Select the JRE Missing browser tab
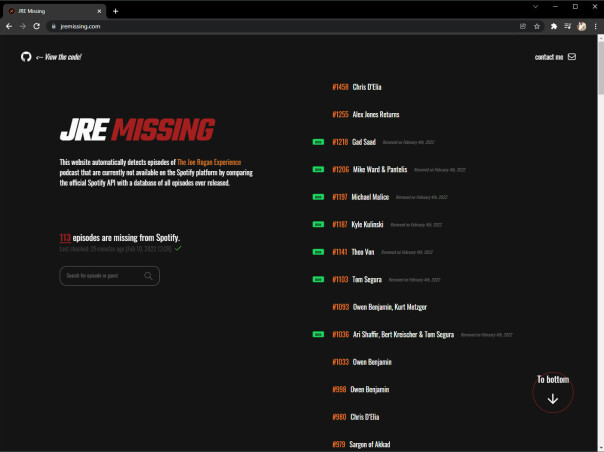This screenshot has height=452, width=604. click(x=54, y=11)
